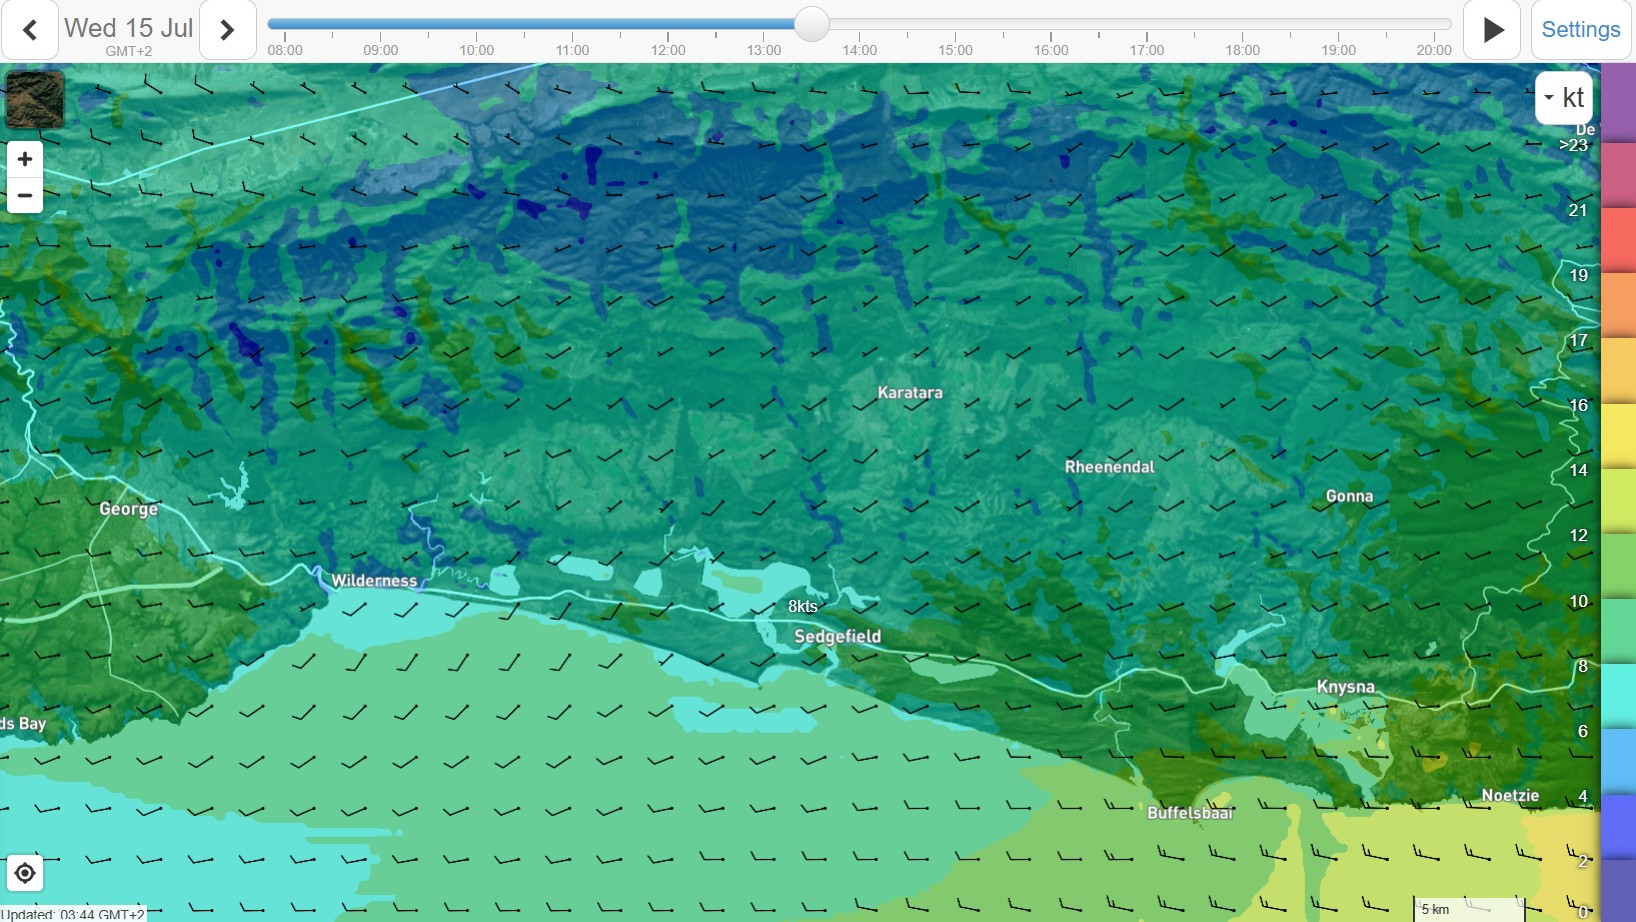Select the George town label
1636x922 pixels.
[x=129, y=509]
